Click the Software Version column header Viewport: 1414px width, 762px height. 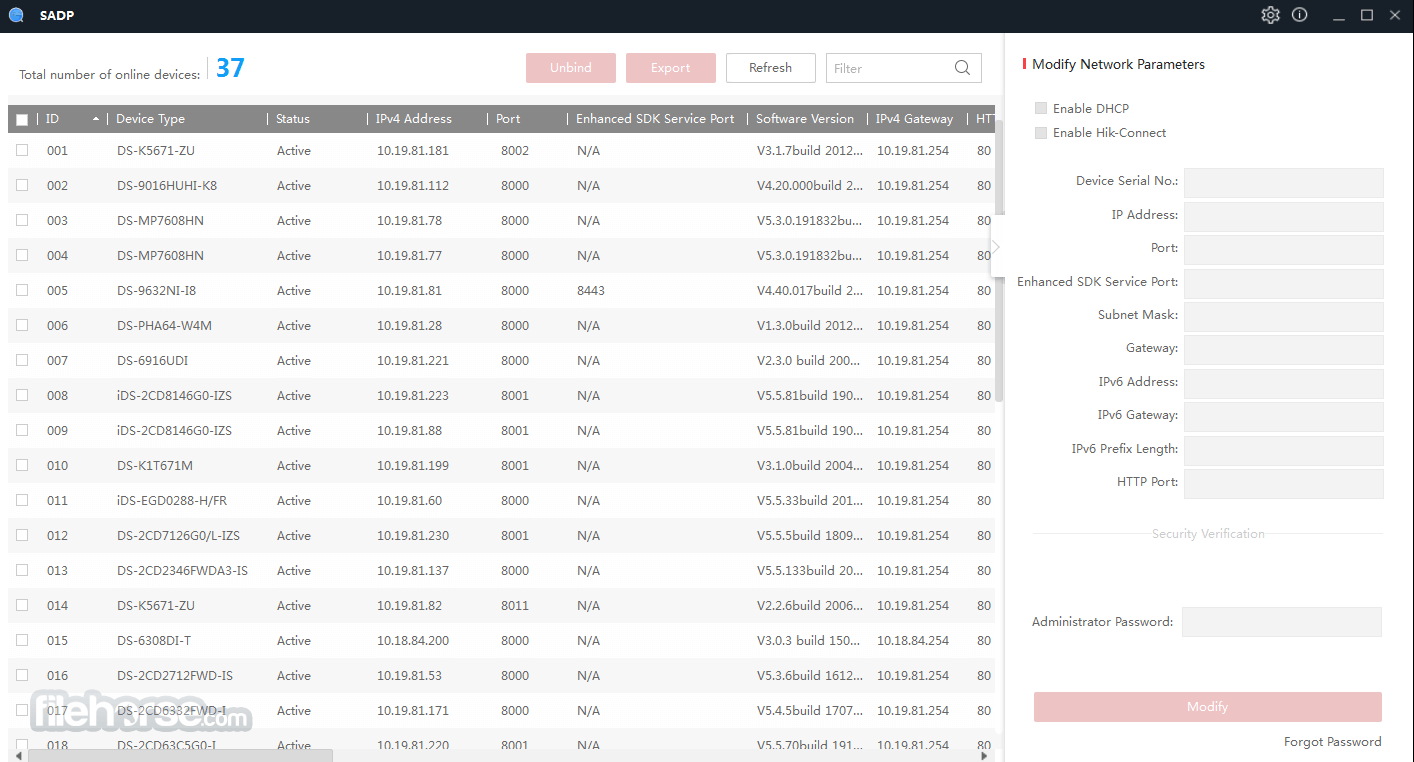coord(805,119)
